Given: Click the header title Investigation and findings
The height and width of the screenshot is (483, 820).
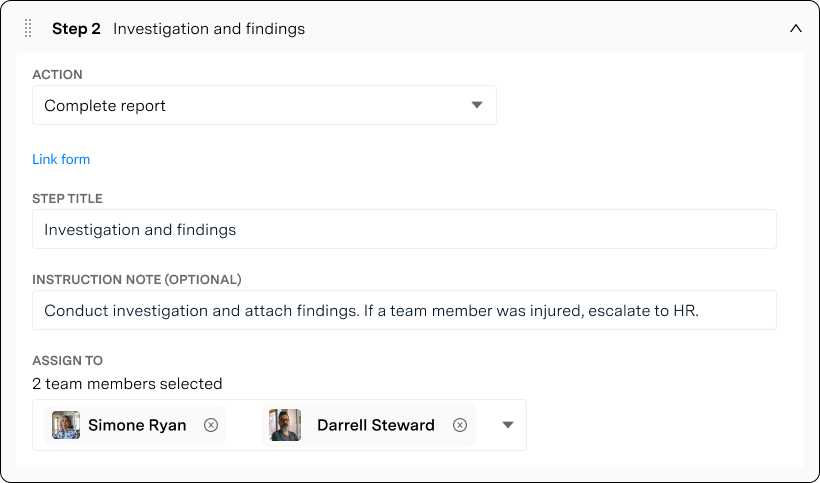Looking at the screenshot, I should pyautogui.click(x=209, y=29).
